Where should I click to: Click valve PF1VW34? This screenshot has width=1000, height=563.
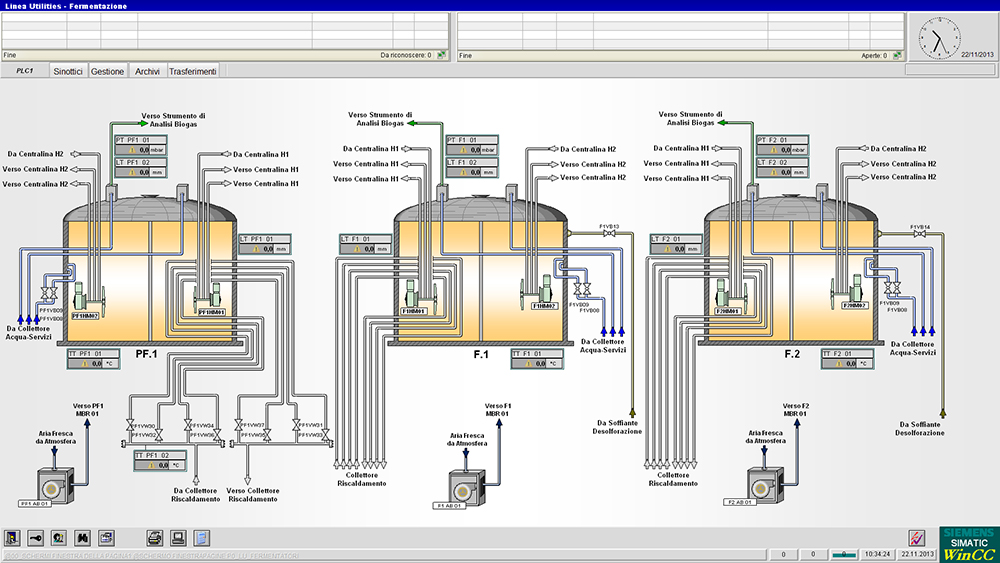coord(188,425)
